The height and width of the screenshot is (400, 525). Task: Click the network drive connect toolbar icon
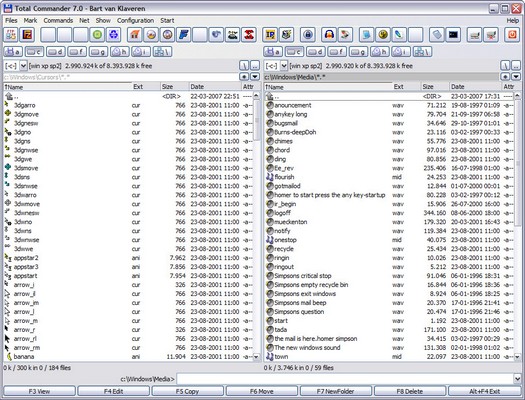(475, 35)
